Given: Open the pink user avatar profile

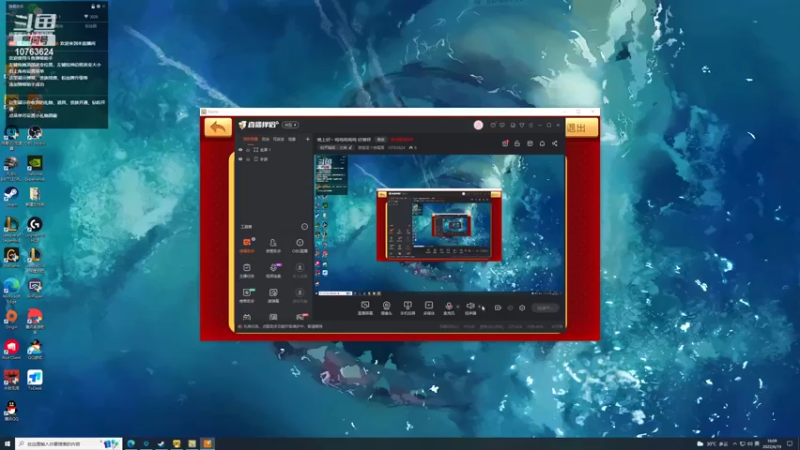Looking at the screenshot, I should tap(478, 125).
